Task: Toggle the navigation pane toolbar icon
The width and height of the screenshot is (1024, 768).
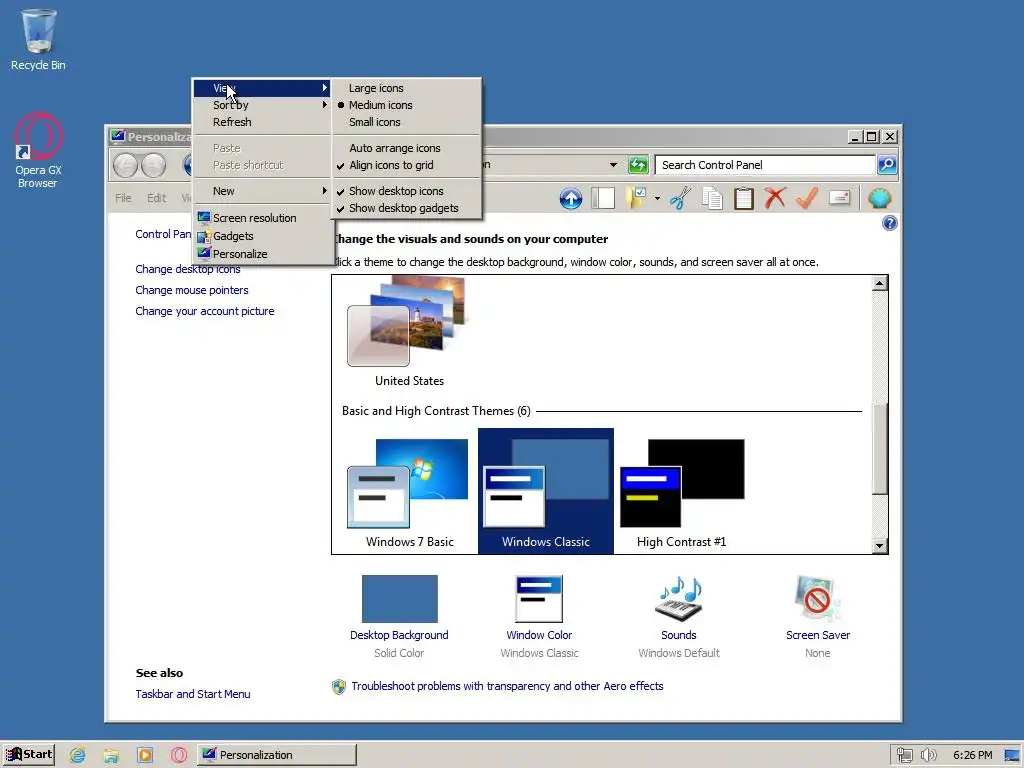Action: [603, 198]
